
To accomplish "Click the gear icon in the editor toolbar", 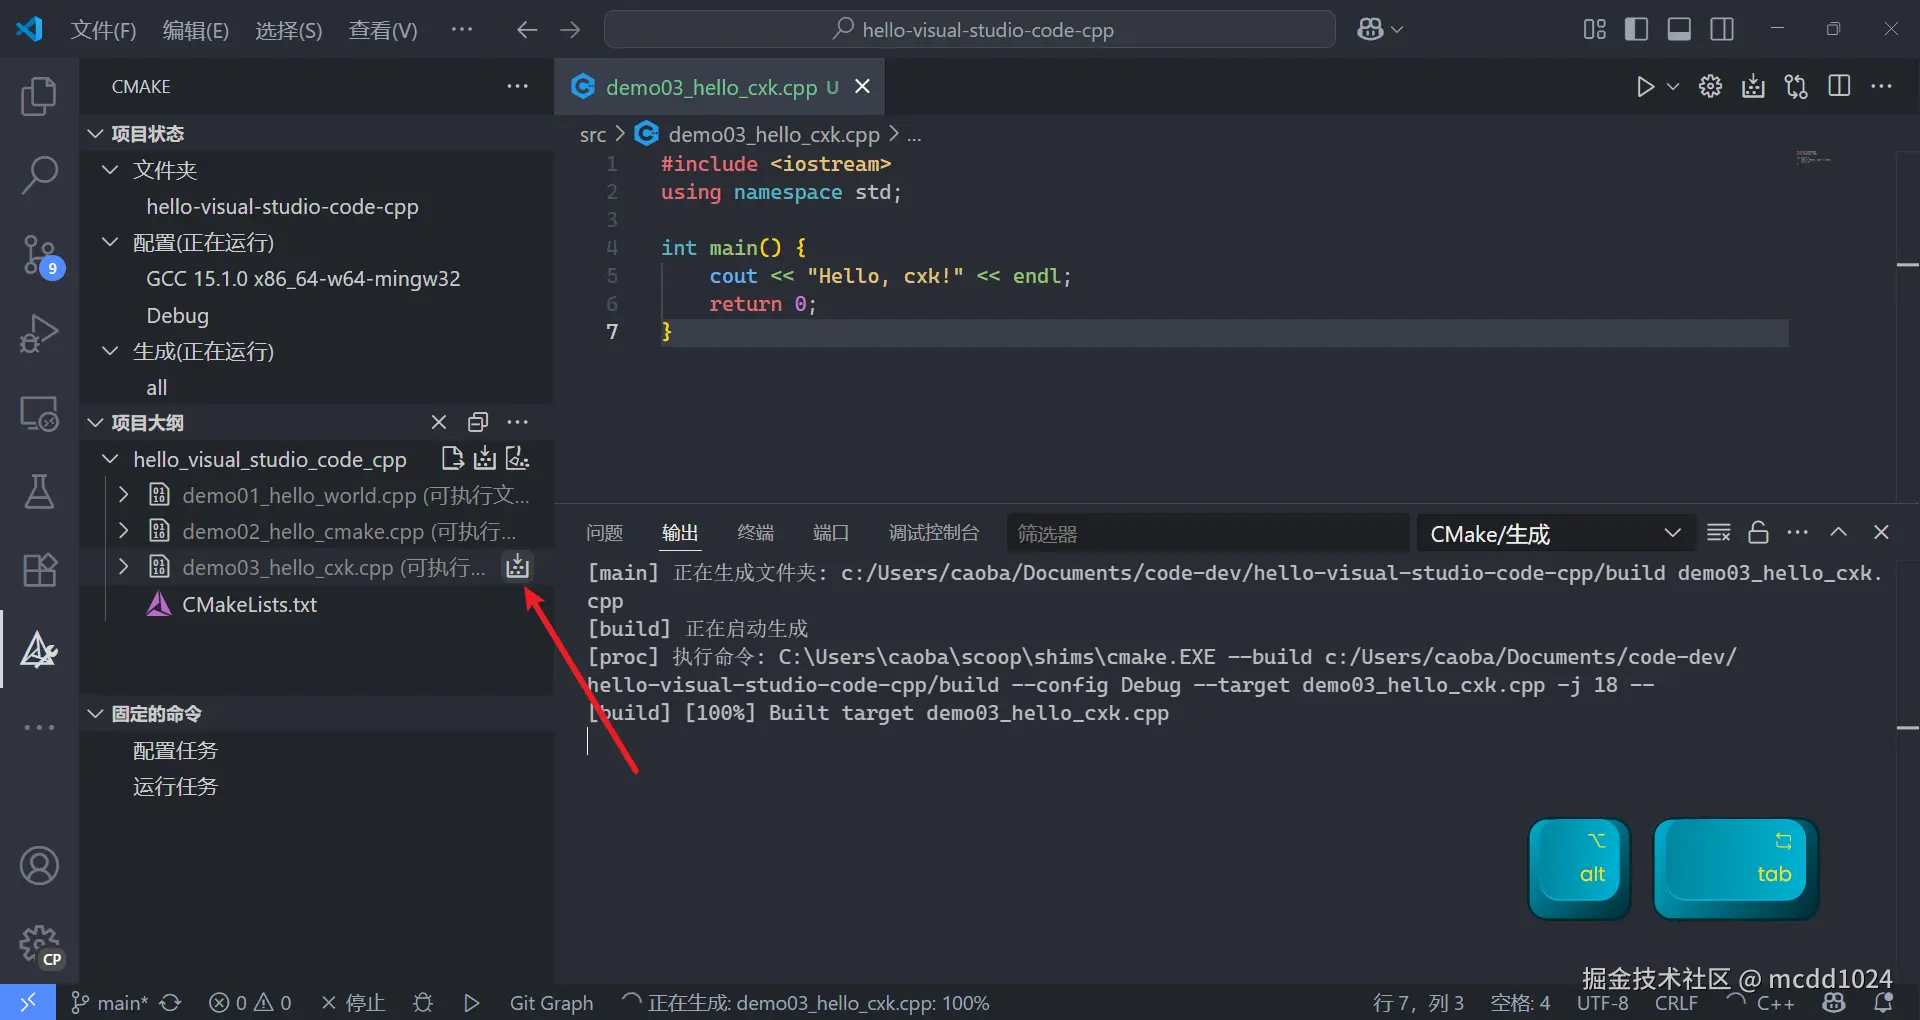I will (x=1710, y=87).
